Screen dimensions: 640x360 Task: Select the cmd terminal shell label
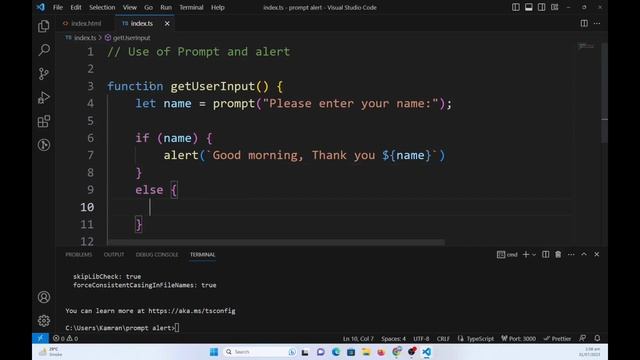coord(507,254)
